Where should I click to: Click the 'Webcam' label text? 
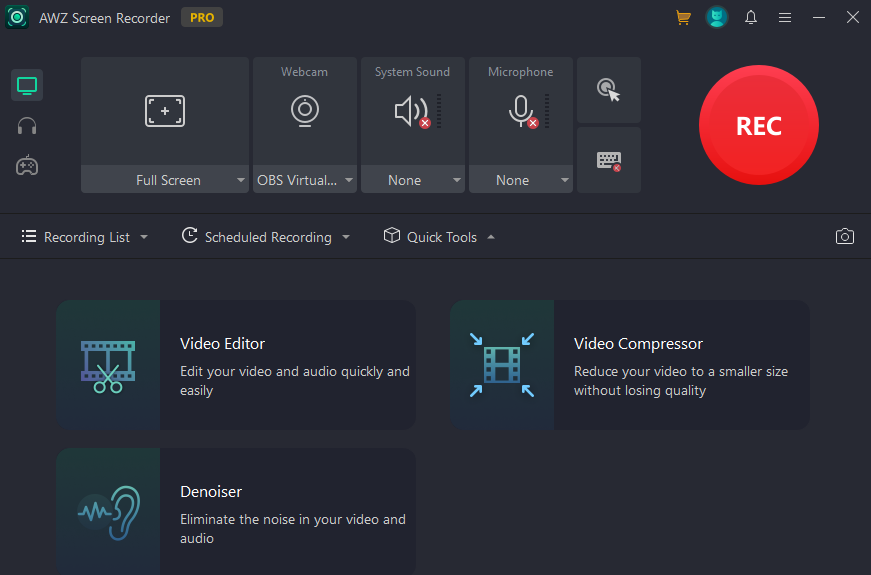pos(304,72)
